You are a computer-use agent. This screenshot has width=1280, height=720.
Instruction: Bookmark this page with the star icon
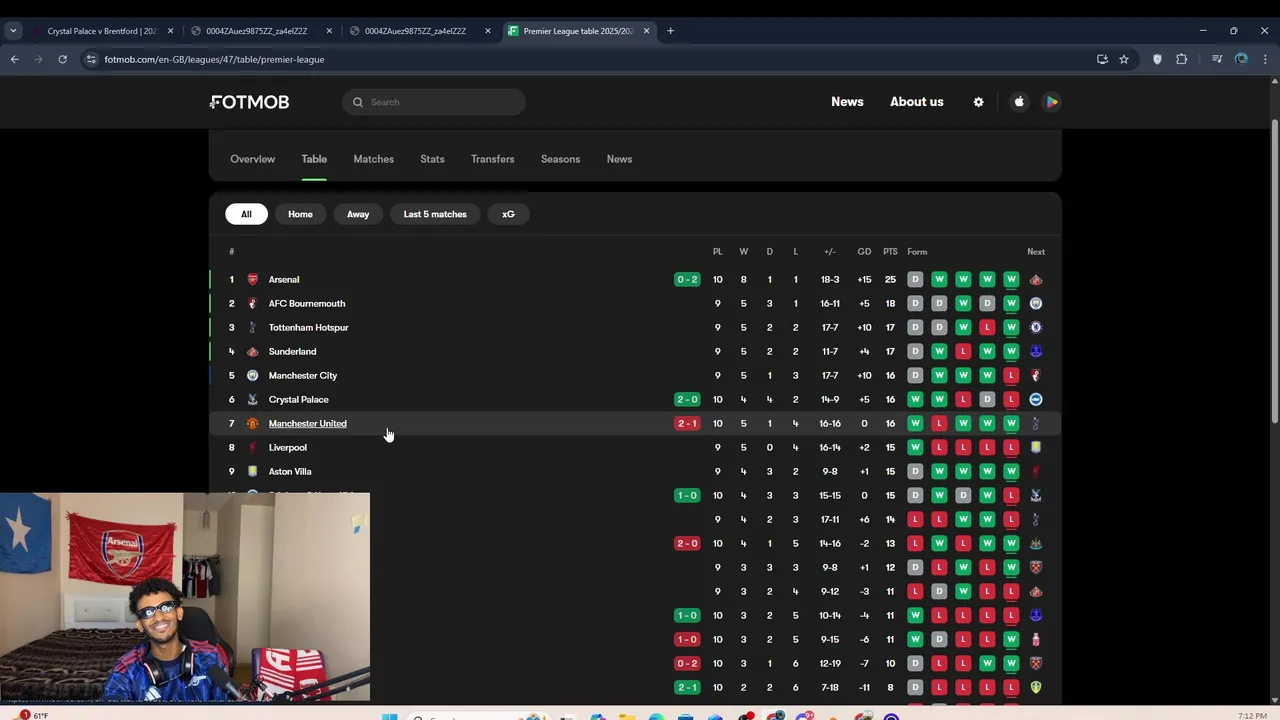(x=1124, y=59)
